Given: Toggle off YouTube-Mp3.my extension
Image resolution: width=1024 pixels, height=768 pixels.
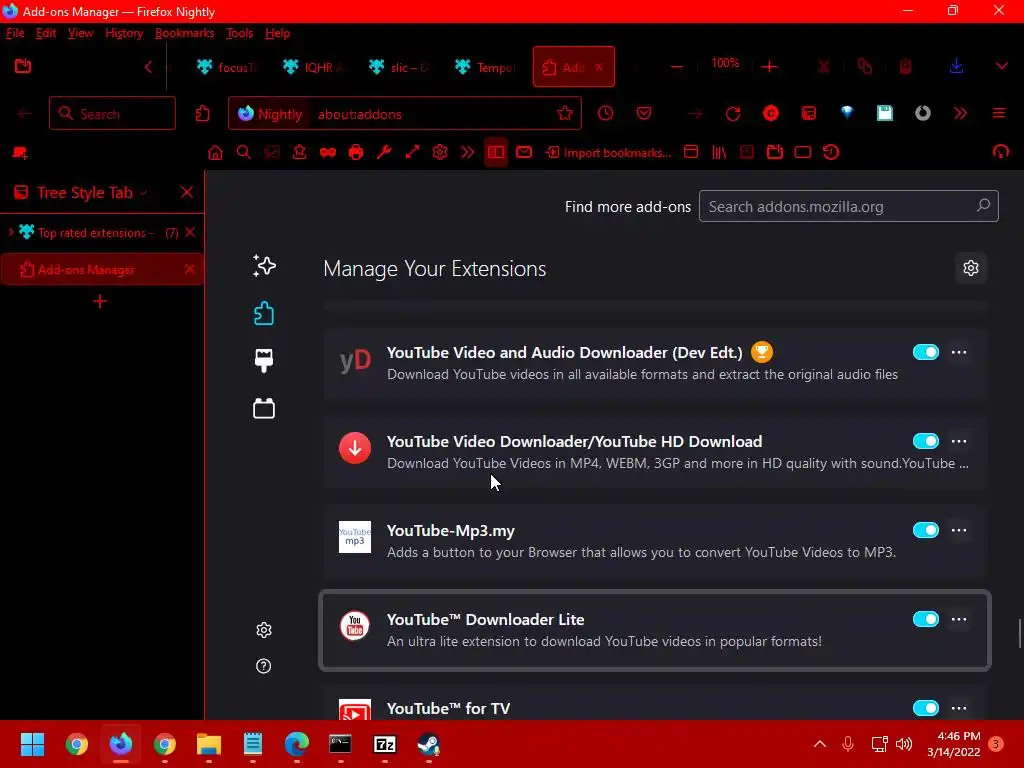Looking at the screenshot, I should 925,530.
